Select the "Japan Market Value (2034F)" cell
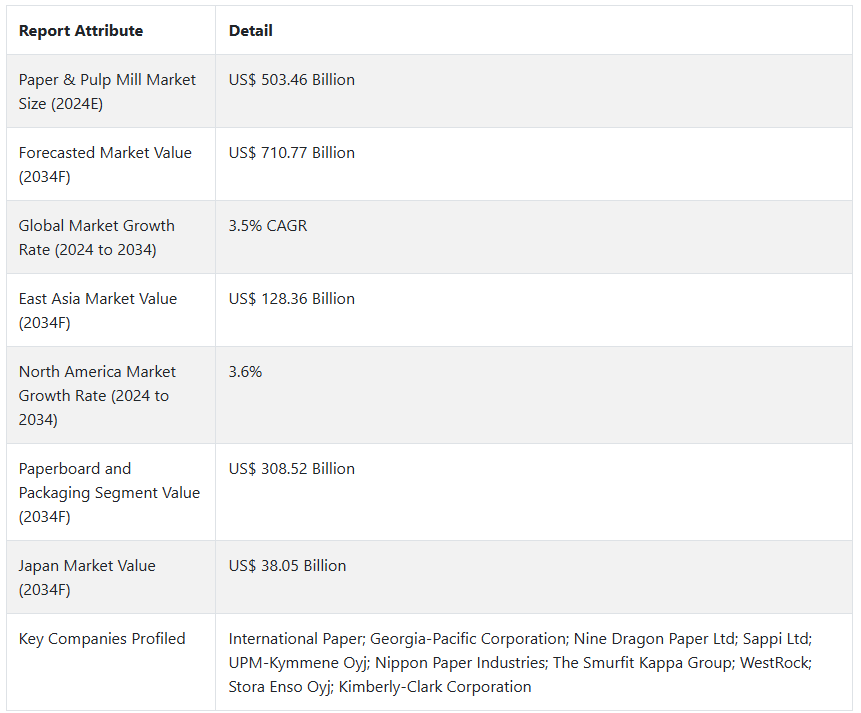Image resolution: width=861 pixels, height=713 pixels. coord(87,577)
